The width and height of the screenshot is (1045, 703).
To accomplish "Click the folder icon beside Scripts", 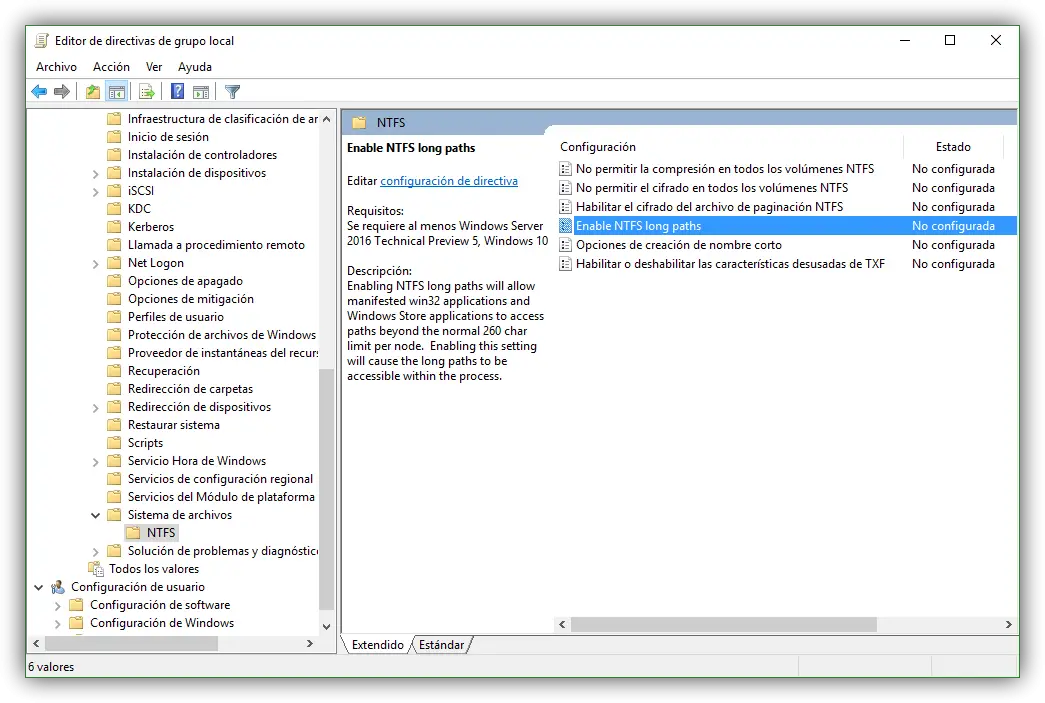I will [x=115, y=442].
